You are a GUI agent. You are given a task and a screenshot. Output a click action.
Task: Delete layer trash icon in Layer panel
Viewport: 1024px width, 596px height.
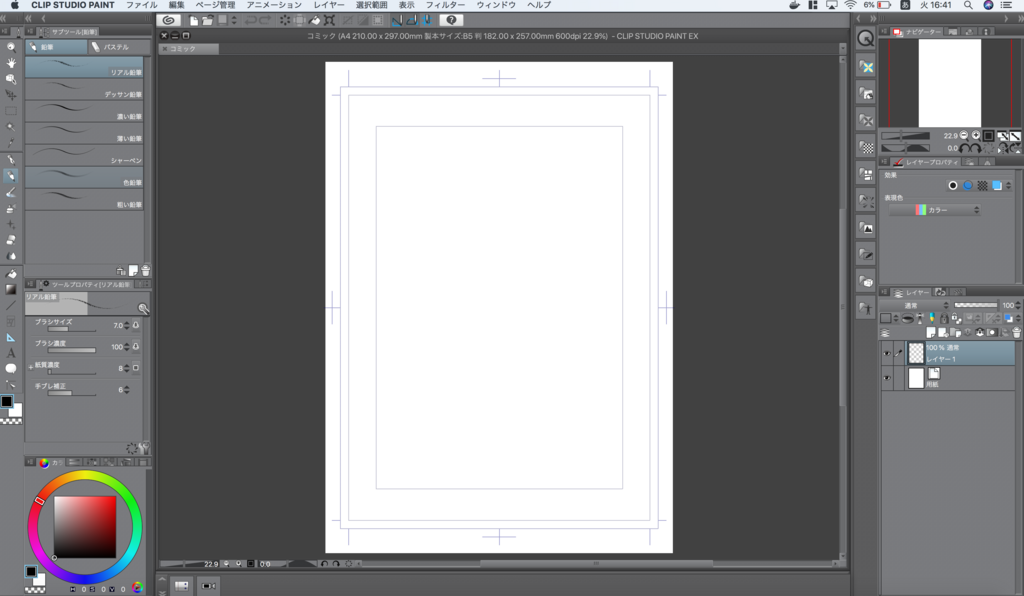click(1016, 332)
